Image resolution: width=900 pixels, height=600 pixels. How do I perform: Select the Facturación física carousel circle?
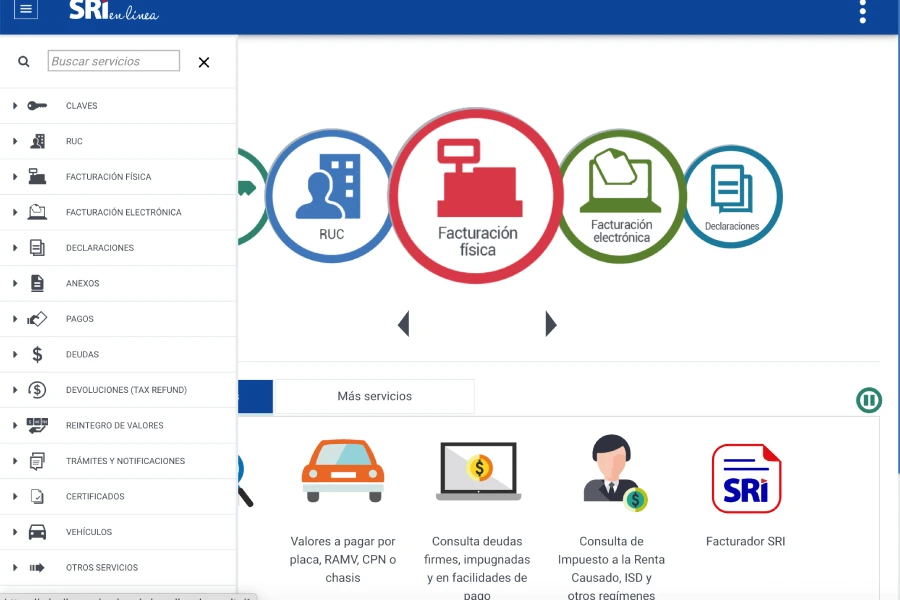pyautogui.click(x=476, y=196)
